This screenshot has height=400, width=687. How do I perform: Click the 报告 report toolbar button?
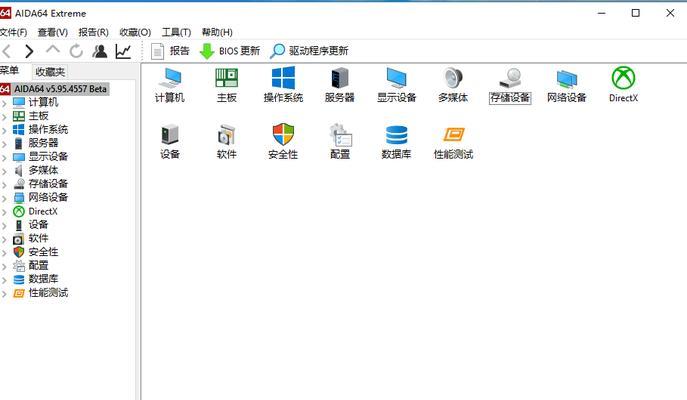point(170,51)
